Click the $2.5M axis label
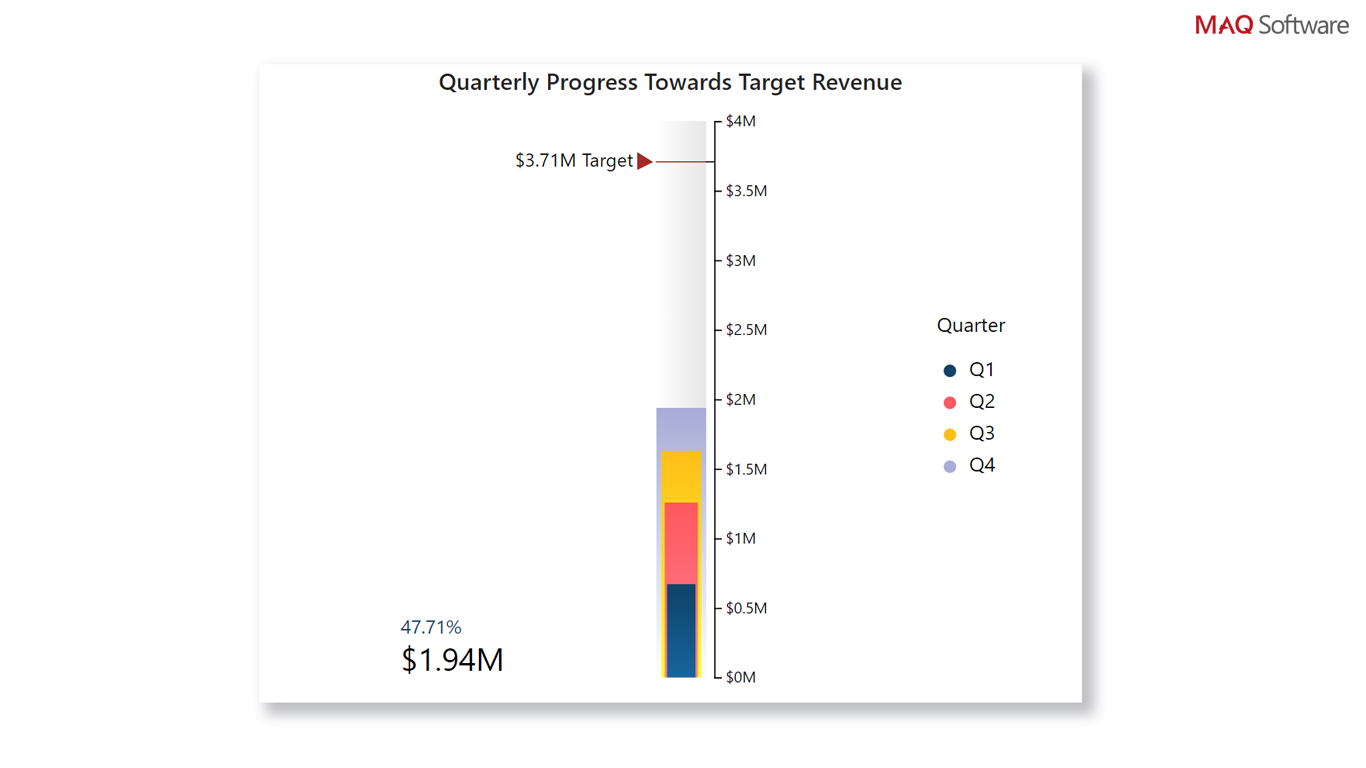Viewport: 1366px width, 768px height. 747,330
